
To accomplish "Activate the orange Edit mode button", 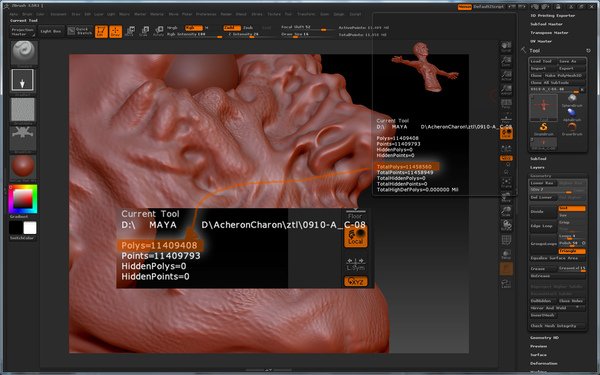I will (101, 31).
